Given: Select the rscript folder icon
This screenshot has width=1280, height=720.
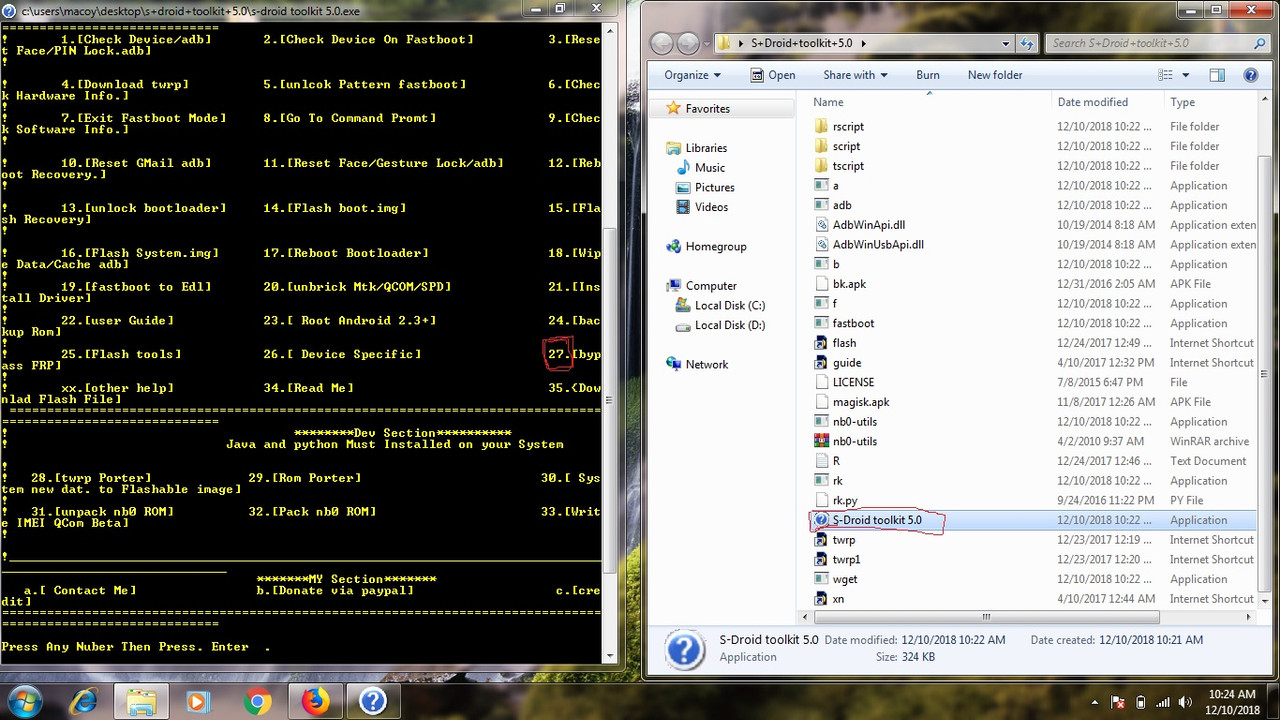Looking at the screenshot, I should [821, 127].
